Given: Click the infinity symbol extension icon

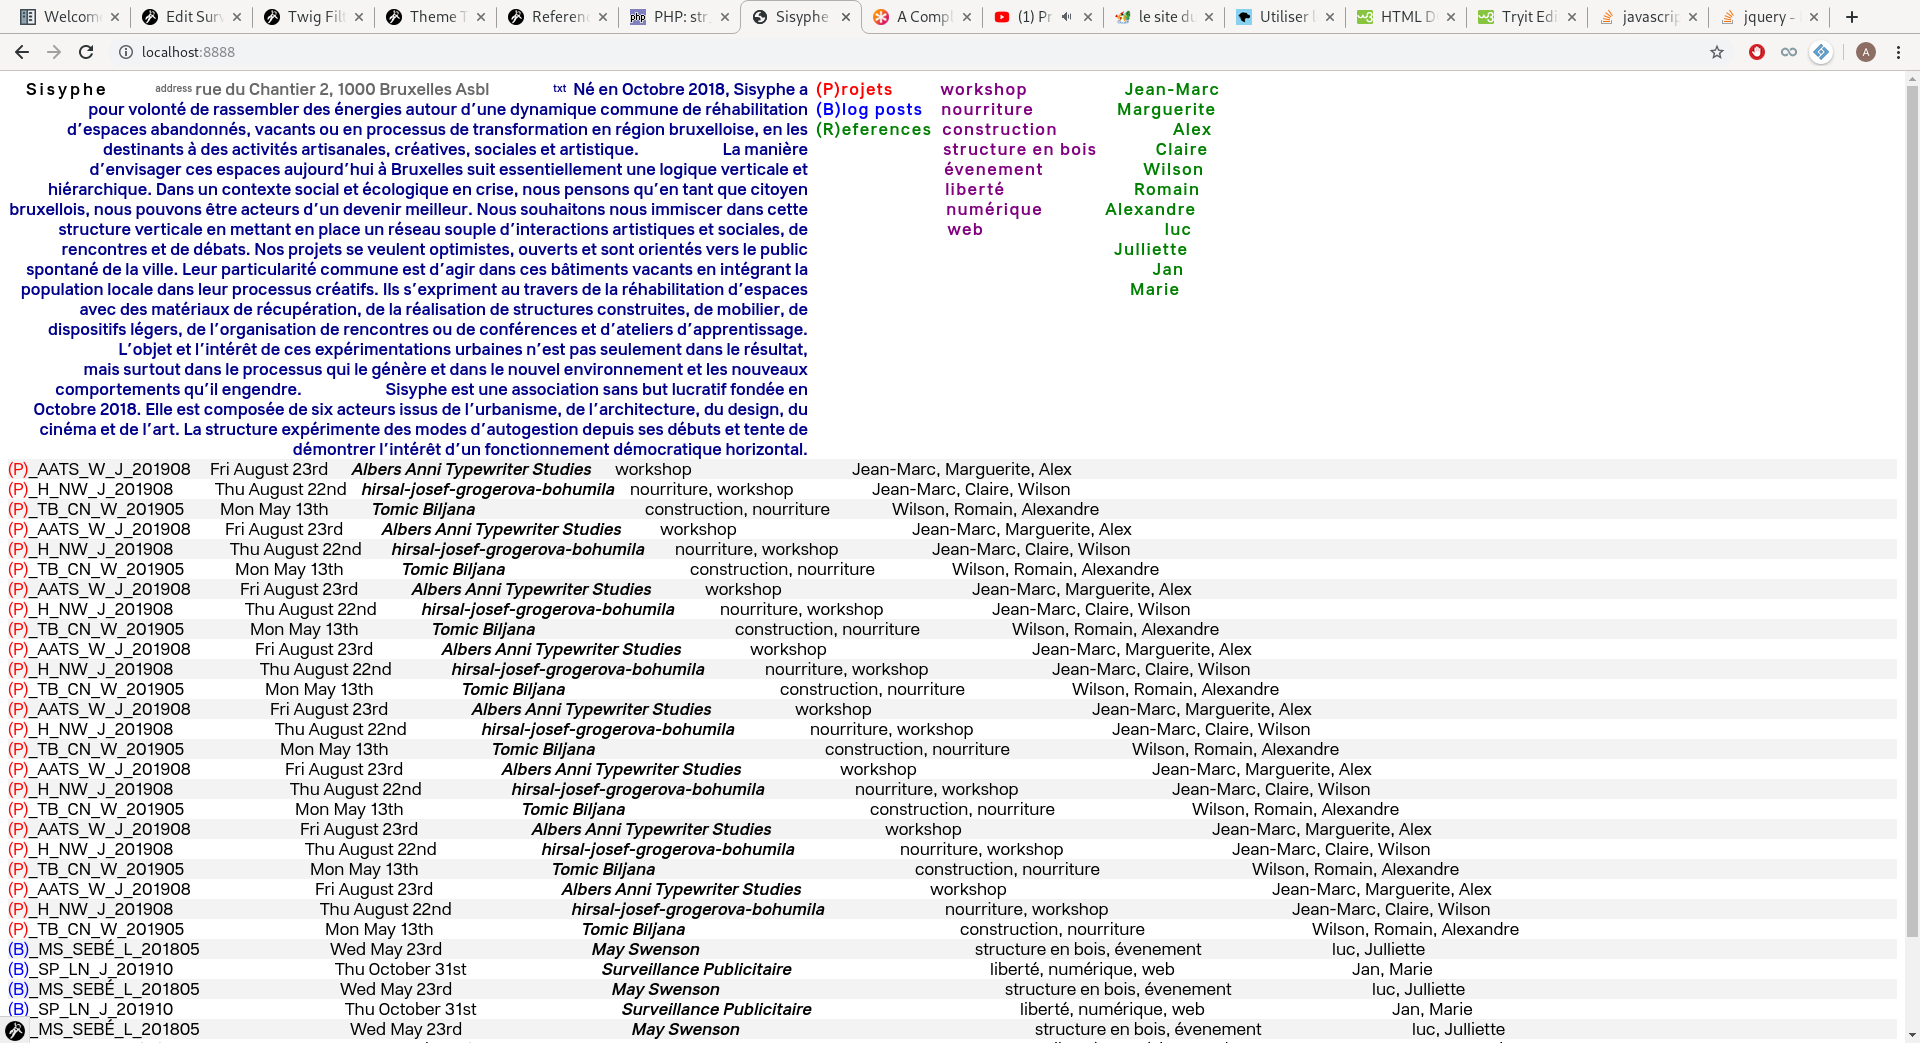Looking at the screenshot, I should 1788,52.
